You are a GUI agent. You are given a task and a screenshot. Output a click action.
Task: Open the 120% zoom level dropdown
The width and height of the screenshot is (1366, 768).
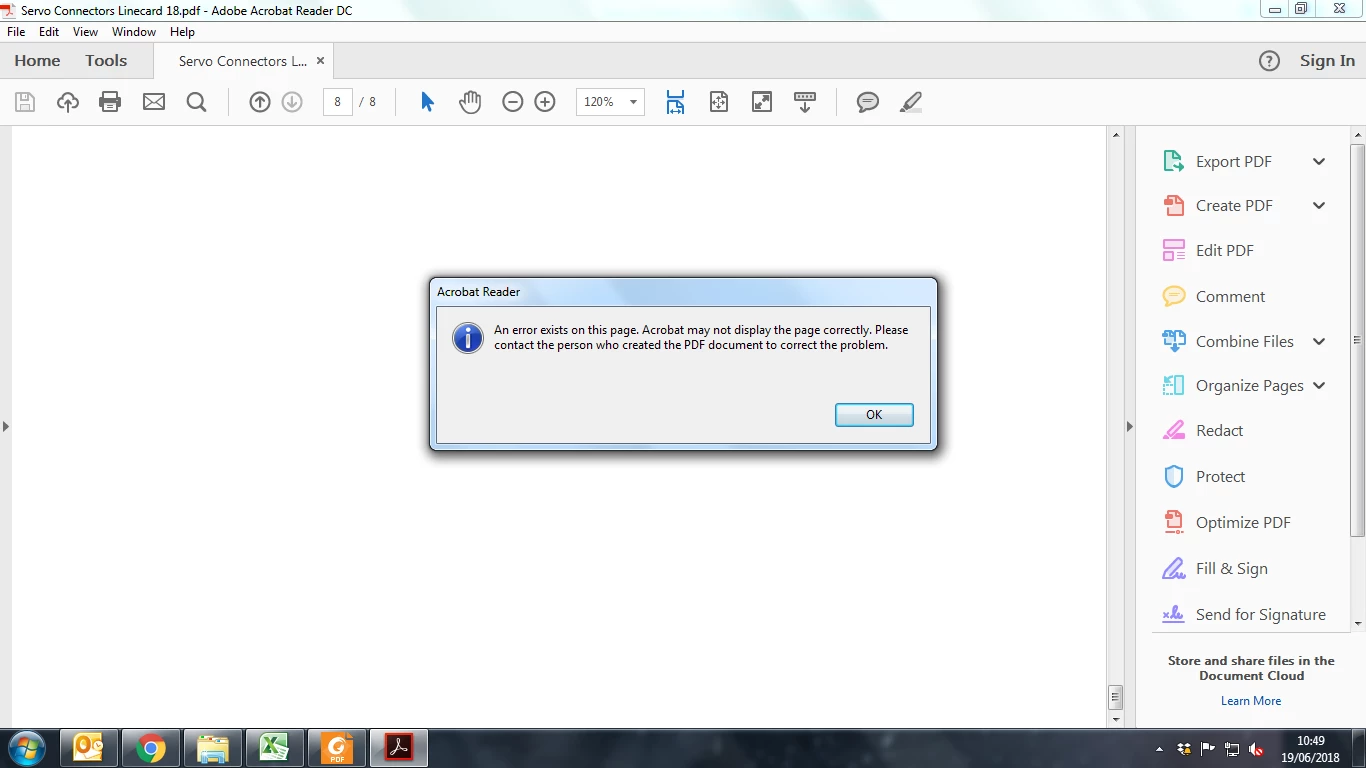633,102
